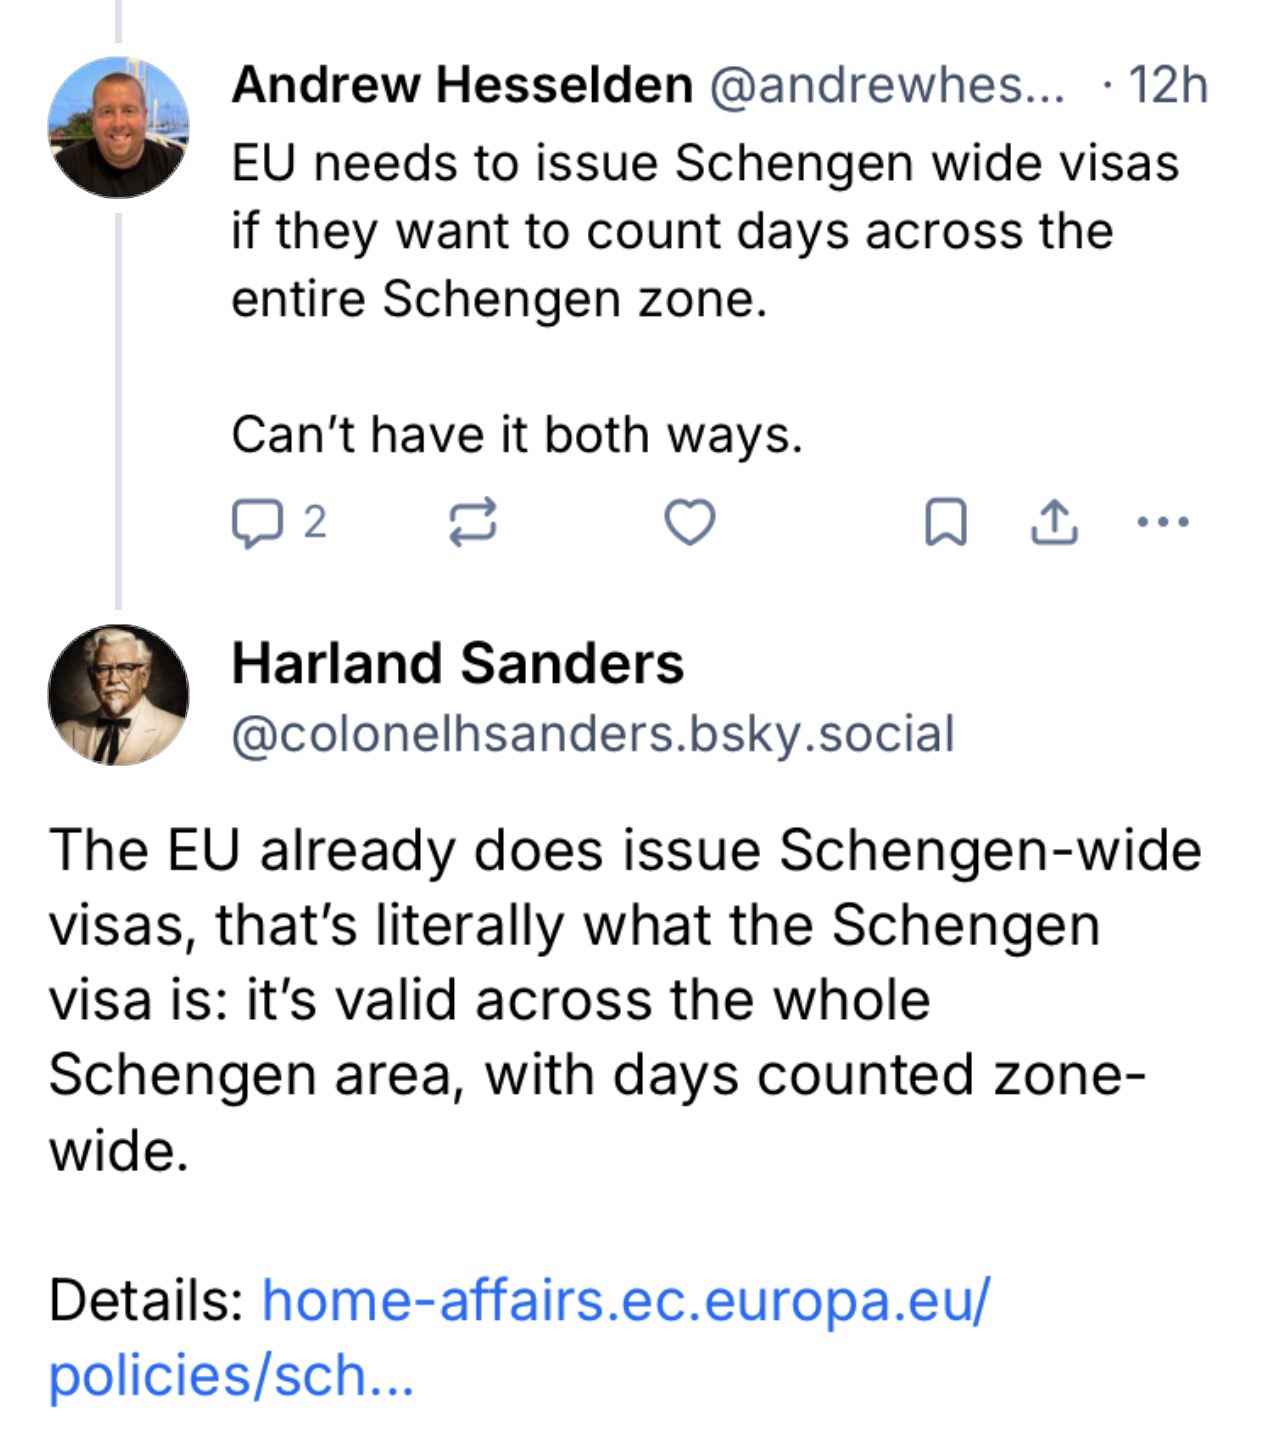Click the @colonelhsanders.bsky.social handle
The image size is (1264, 1439).
pyautogui.click(x=593, y=734)
